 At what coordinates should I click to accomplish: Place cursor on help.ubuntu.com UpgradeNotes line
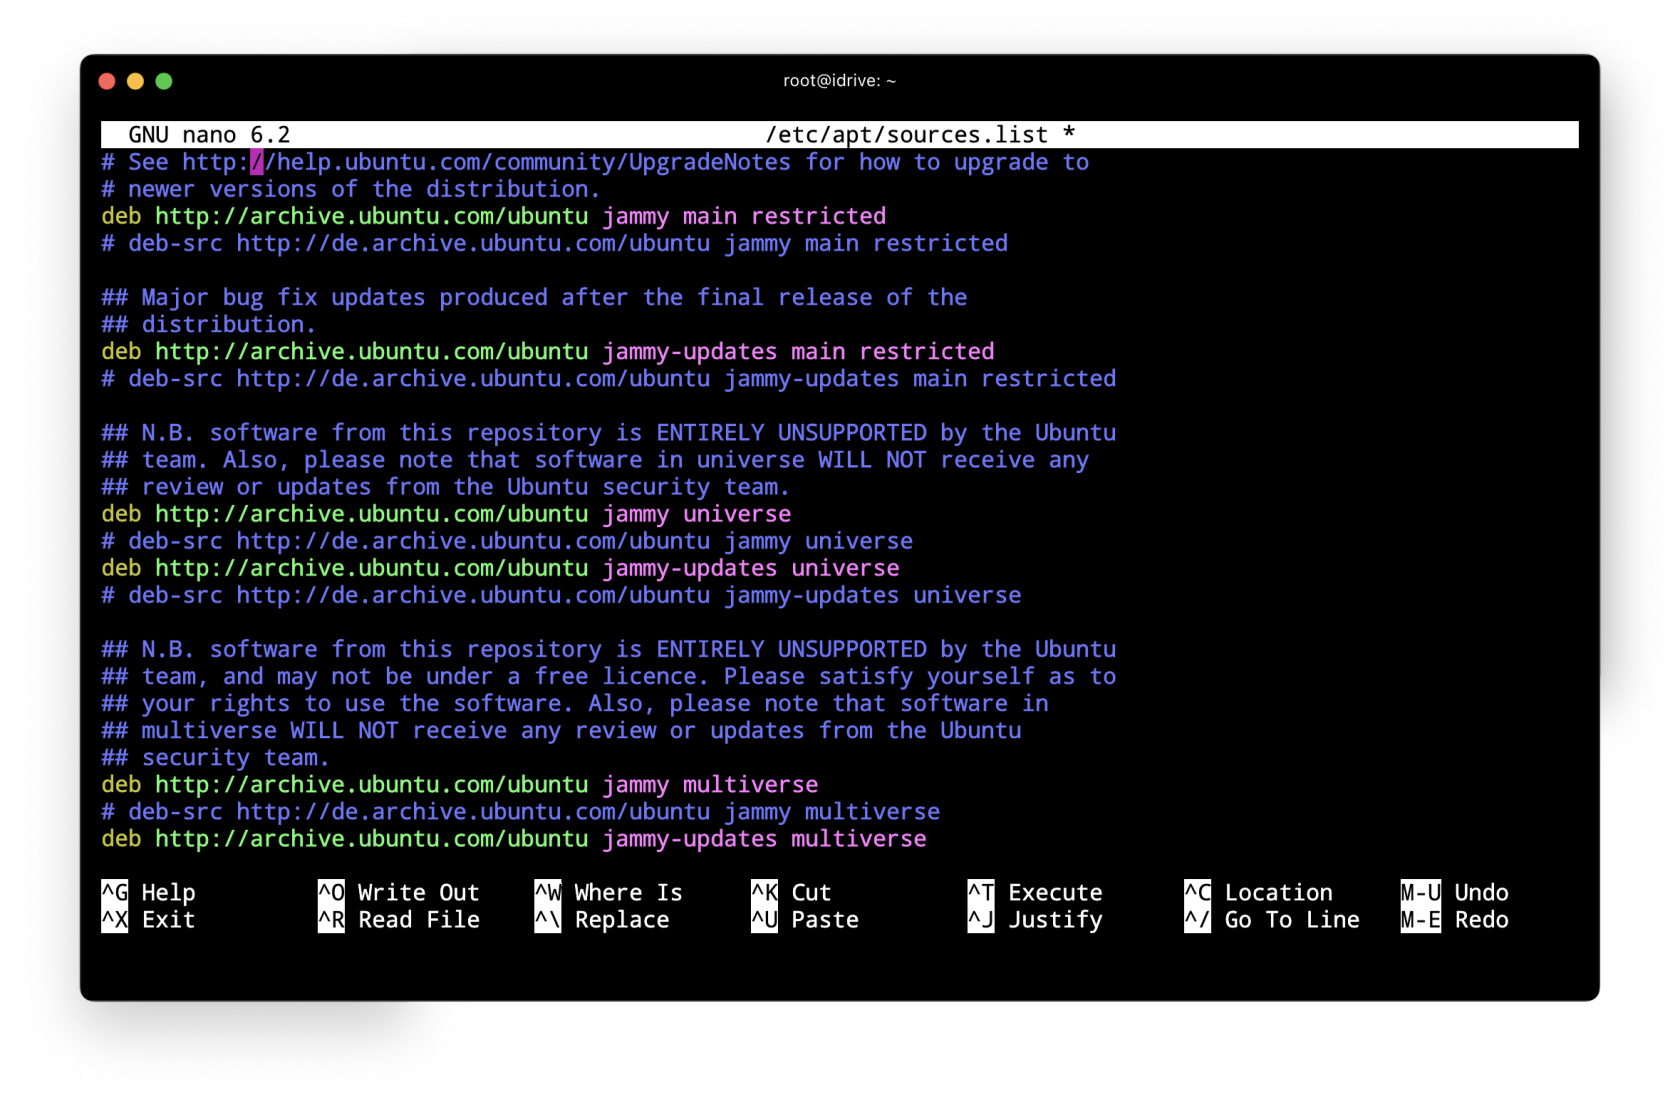[595, 162]
